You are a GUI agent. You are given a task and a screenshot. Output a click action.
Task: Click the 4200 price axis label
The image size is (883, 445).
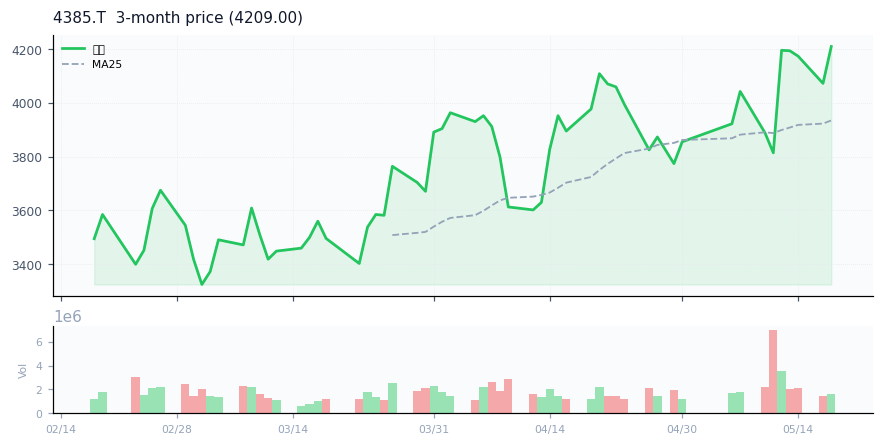click(27, 50)
